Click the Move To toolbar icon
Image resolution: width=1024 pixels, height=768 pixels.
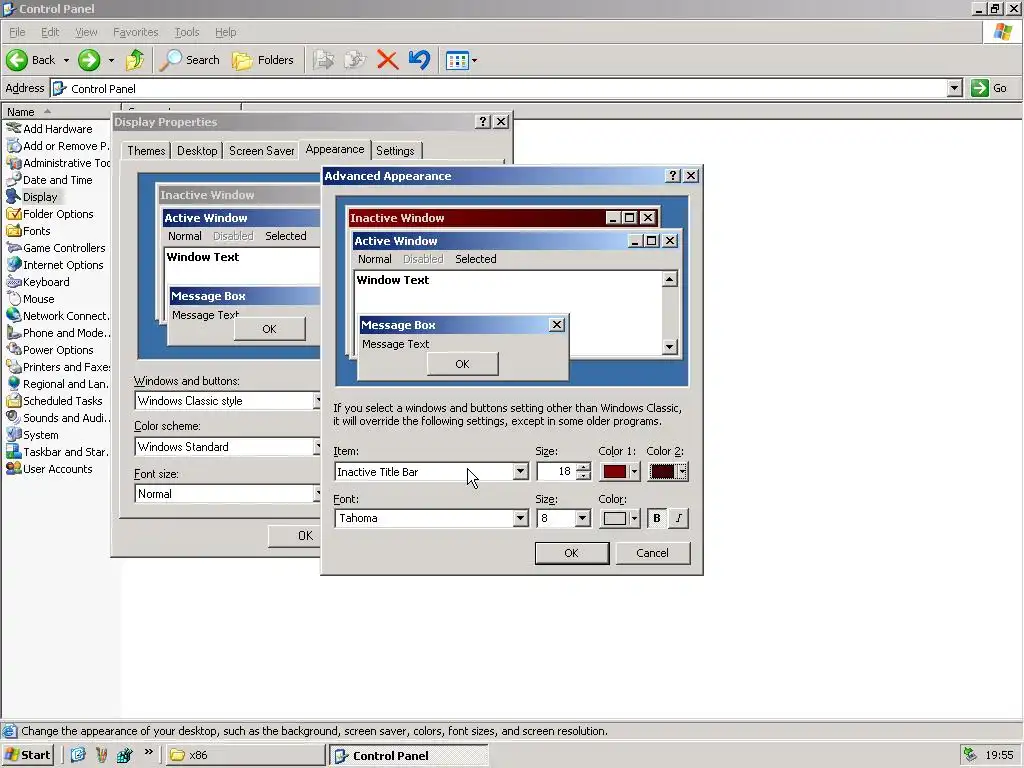[x=323, y=60]
